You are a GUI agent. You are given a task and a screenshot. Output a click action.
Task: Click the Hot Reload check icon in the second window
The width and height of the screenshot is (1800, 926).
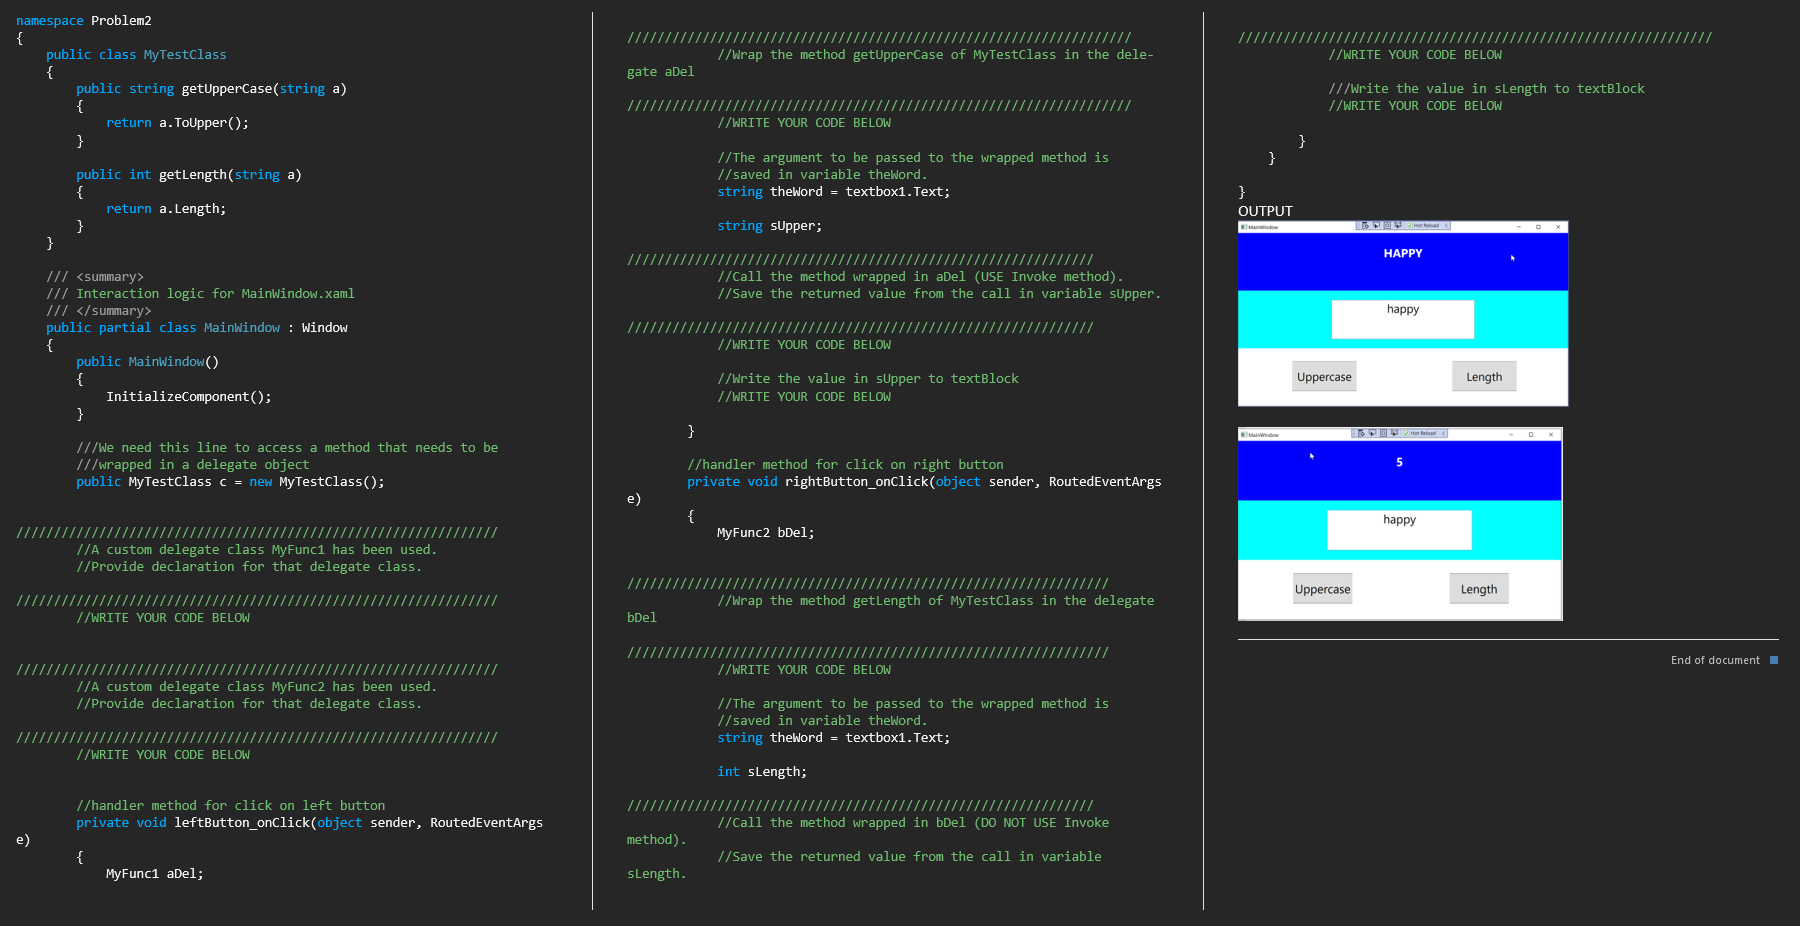click(1406, 433)
